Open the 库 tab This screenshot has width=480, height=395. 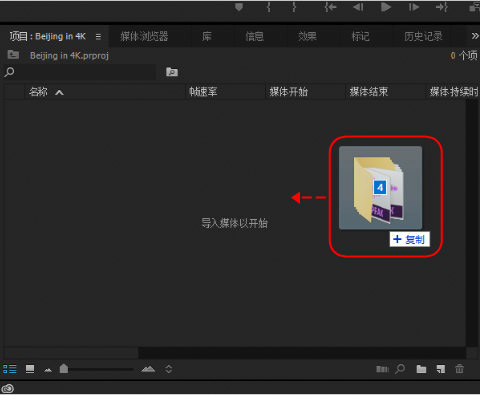click(x=207, y=36)
